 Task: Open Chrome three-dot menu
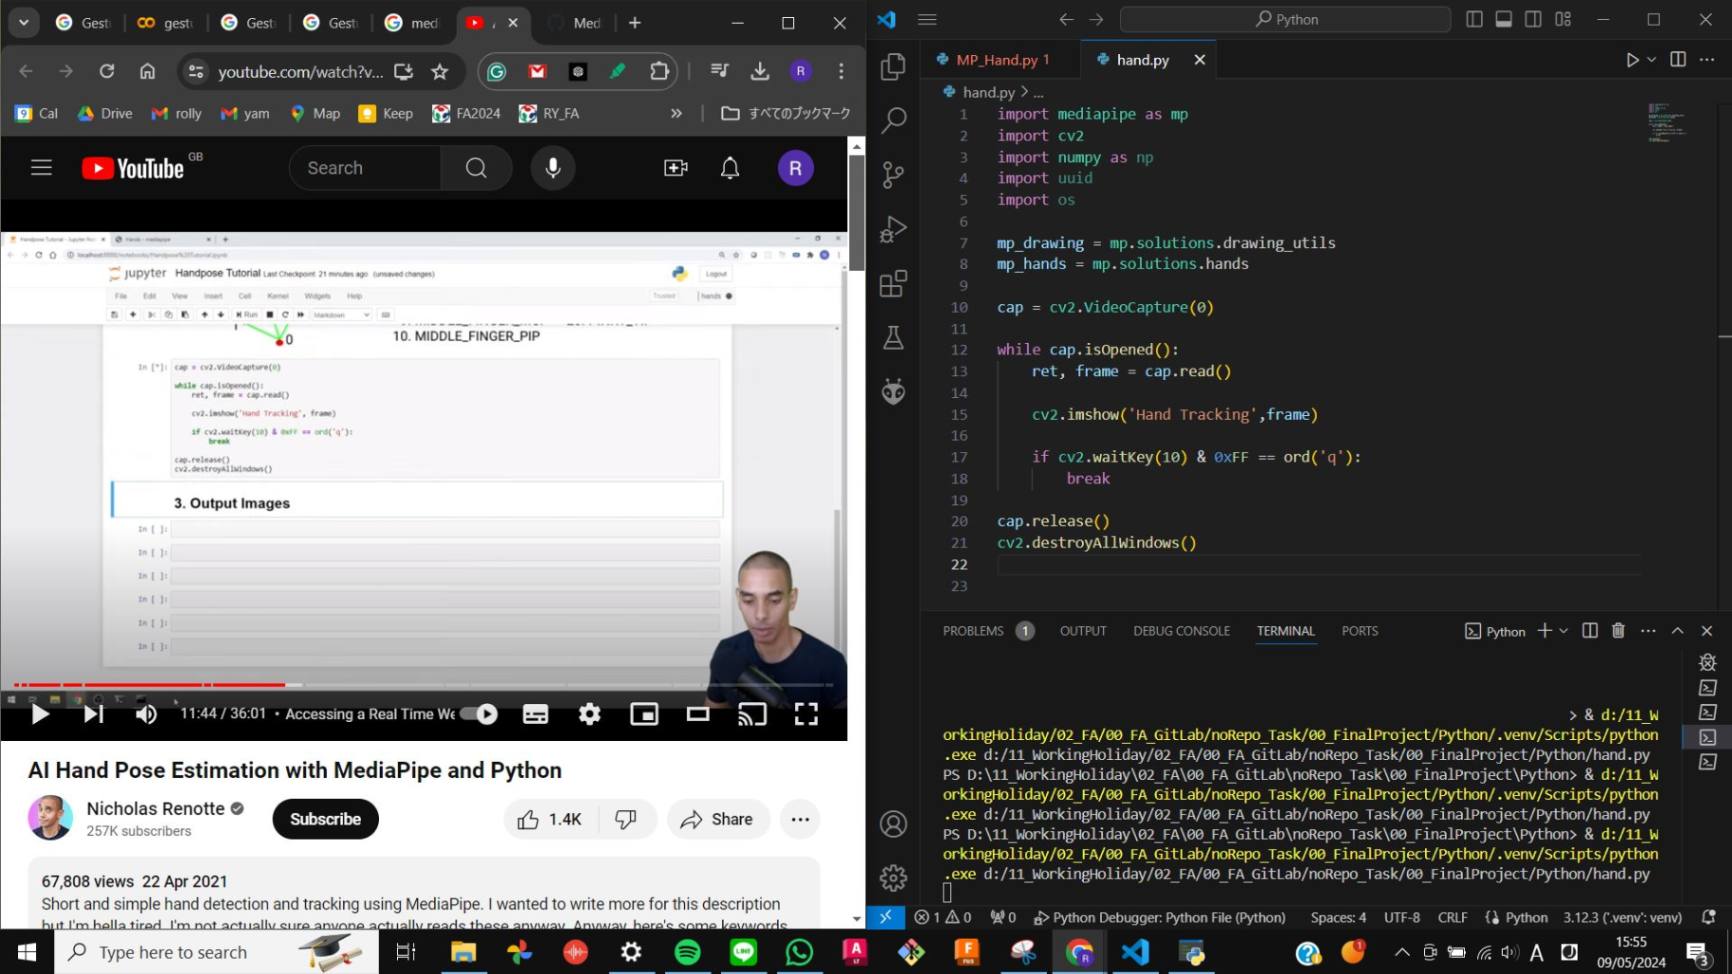841,71
